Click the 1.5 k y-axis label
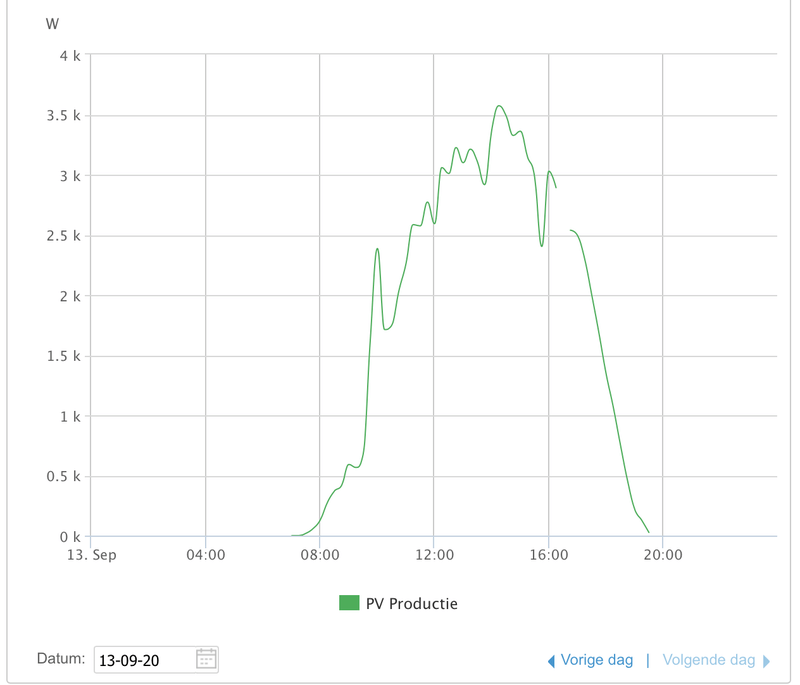The height and width of the screenshot is (685, 800). coord(63,356)
